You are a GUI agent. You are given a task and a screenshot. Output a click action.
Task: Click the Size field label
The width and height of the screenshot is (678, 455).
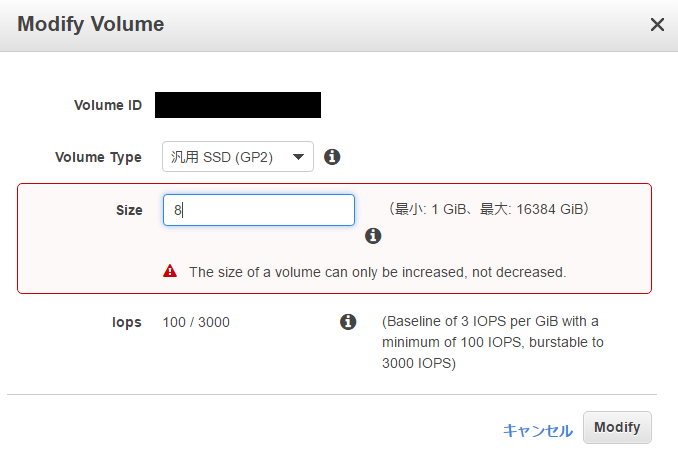(129, 210)
